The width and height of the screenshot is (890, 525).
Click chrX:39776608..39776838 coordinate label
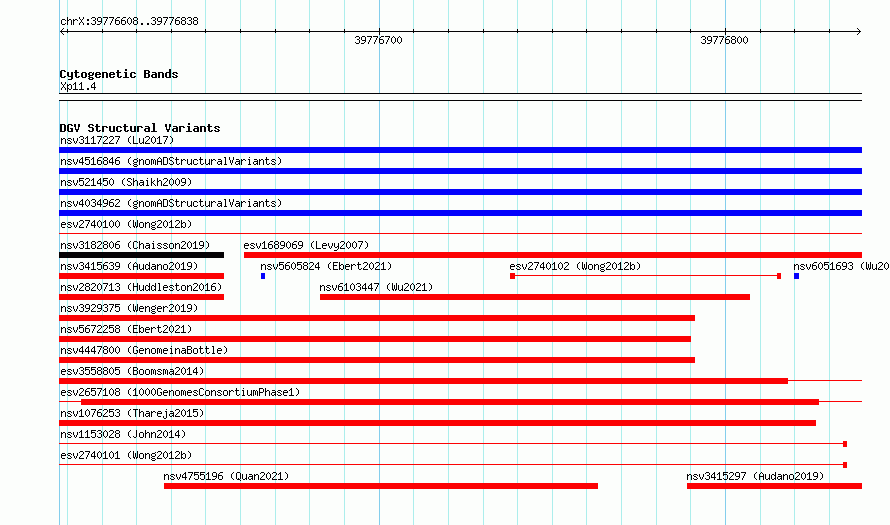click(x=129, y=21)
